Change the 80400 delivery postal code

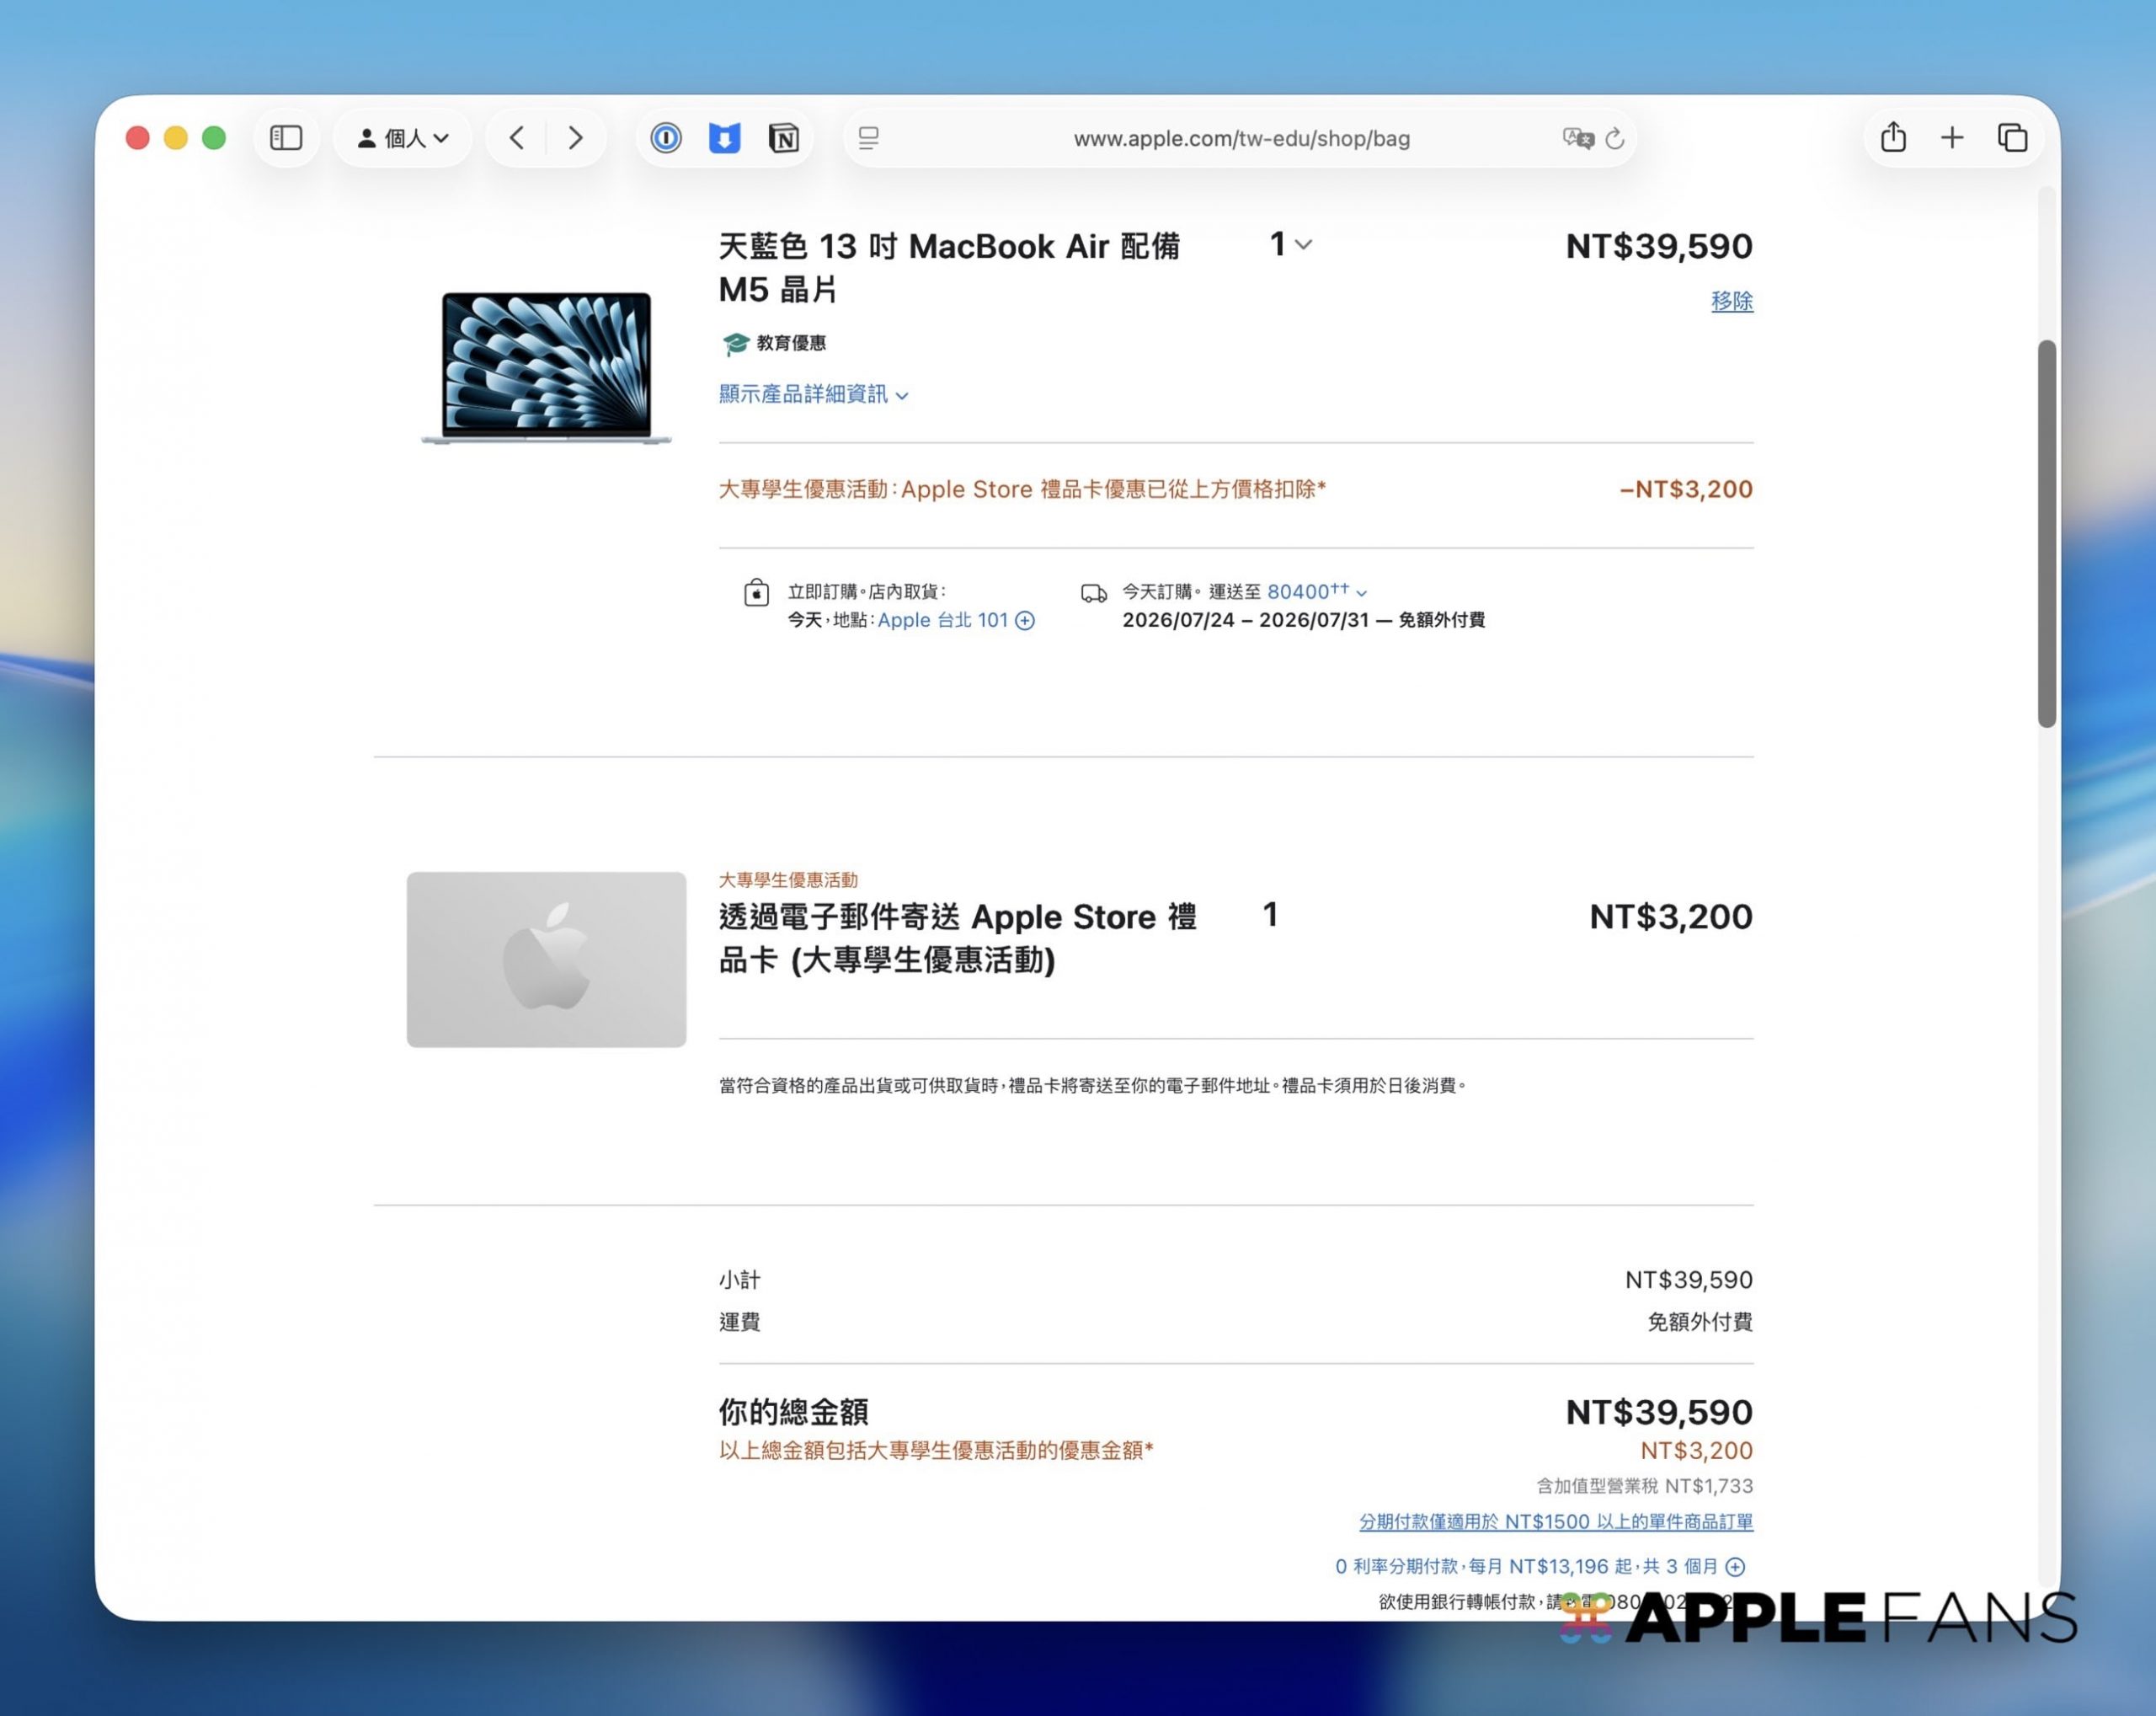[1317, 592]
